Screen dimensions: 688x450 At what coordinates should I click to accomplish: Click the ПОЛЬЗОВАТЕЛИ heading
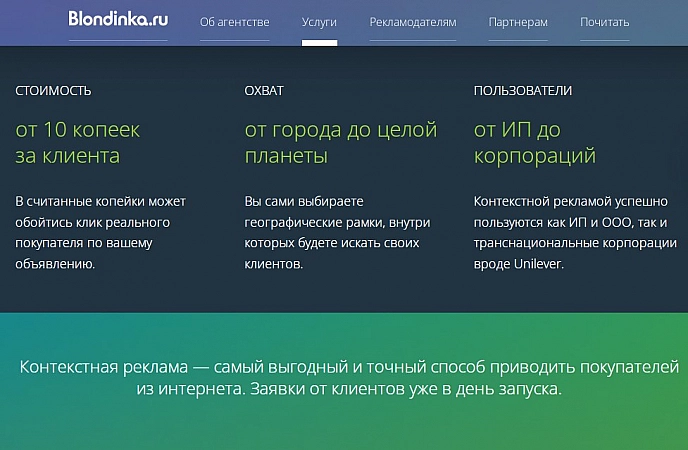[x=523, y=91]
